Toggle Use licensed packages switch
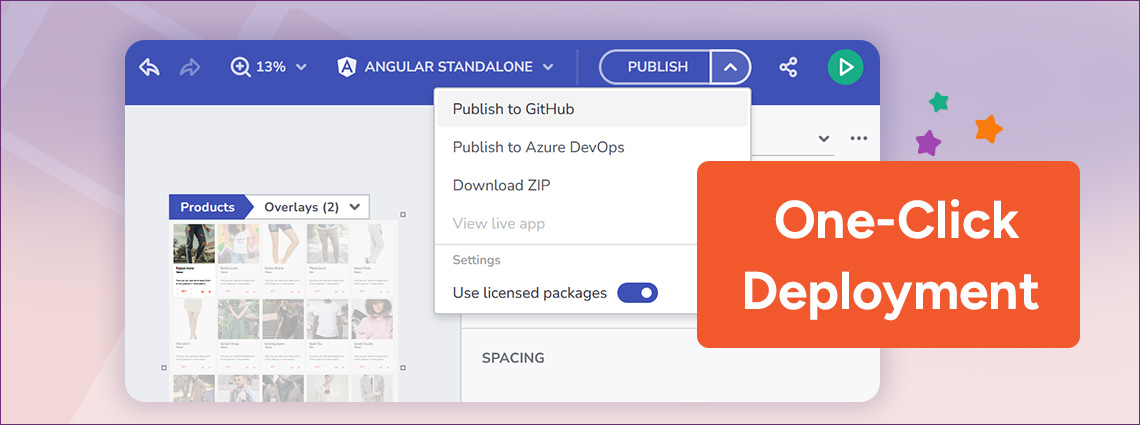 638,293
